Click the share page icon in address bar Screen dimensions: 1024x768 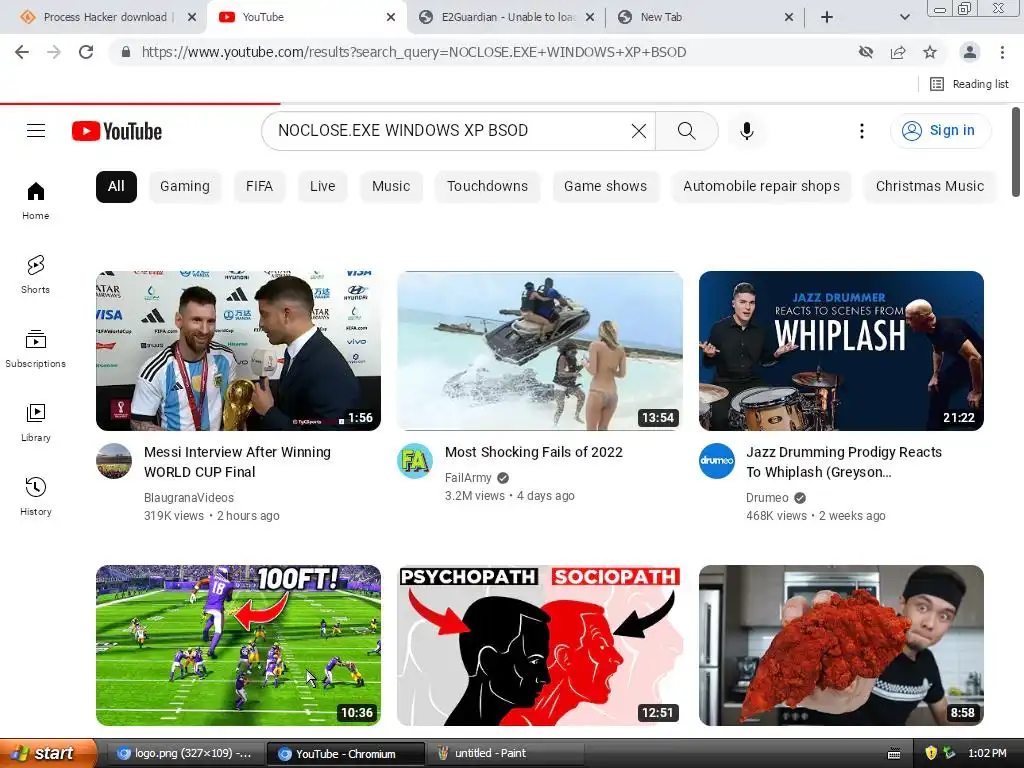[898, 52]
